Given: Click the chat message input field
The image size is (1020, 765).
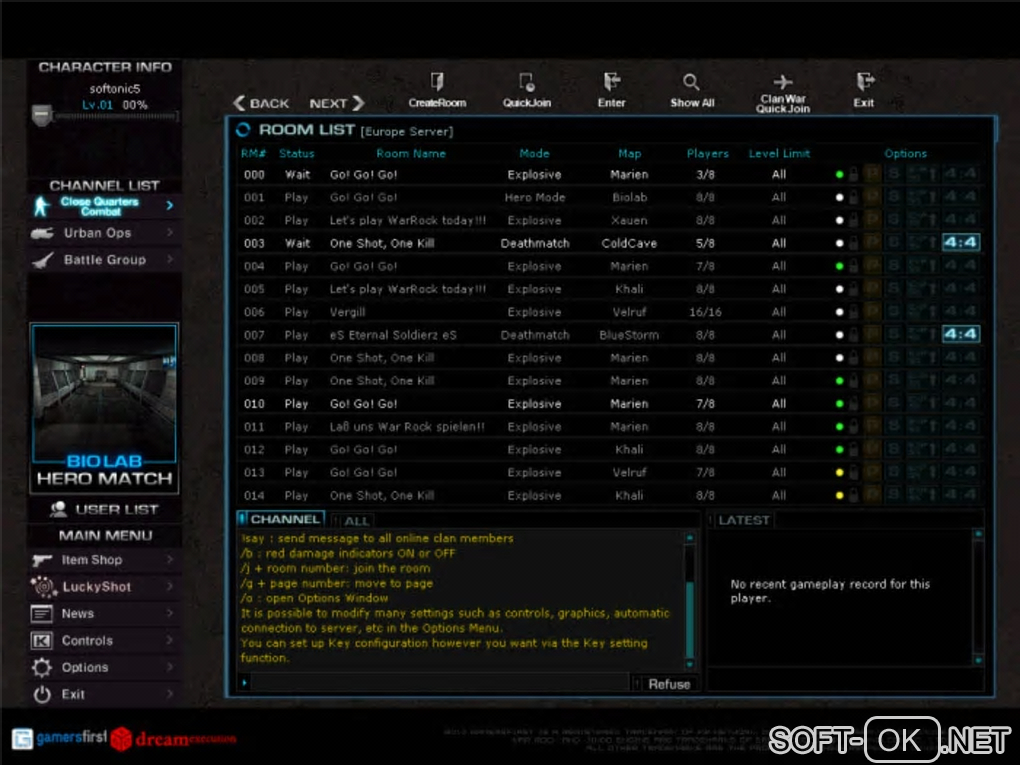Looking at the screenshot, I should coord(439,682).
